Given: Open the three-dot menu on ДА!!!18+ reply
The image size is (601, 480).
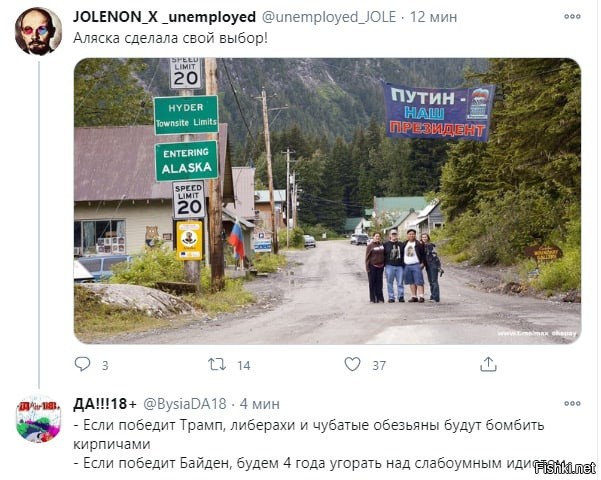Looking at the screenshot, I should [x=572, y=403].
